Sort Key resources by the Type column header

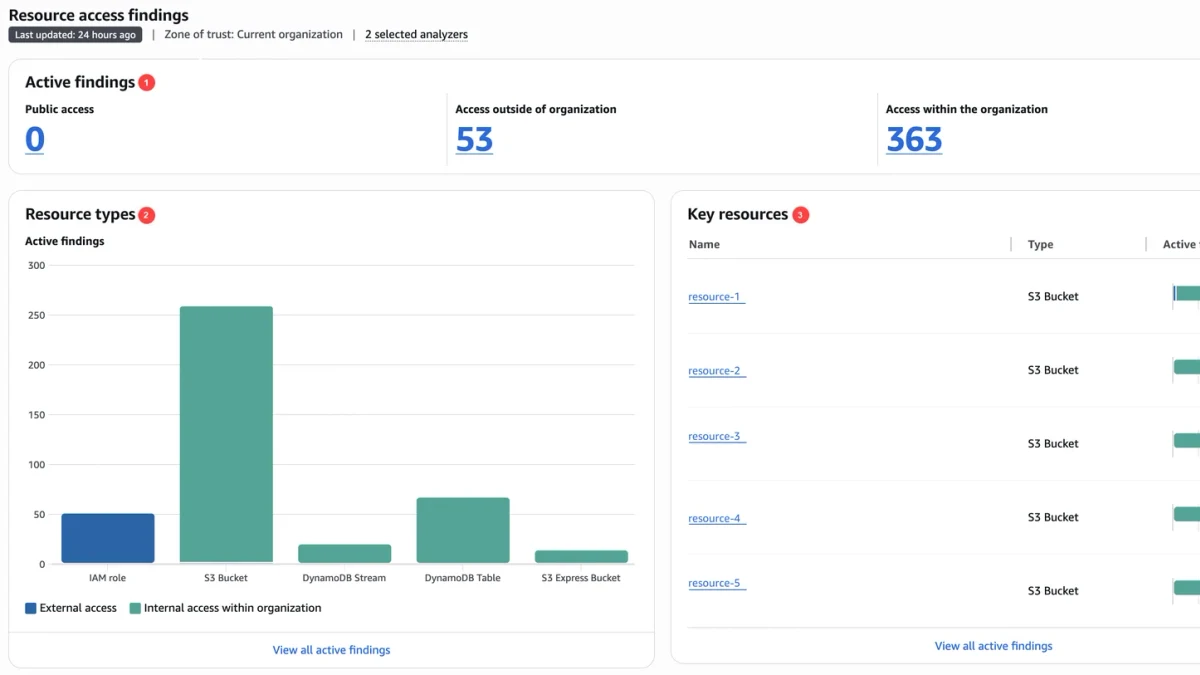1040,244
